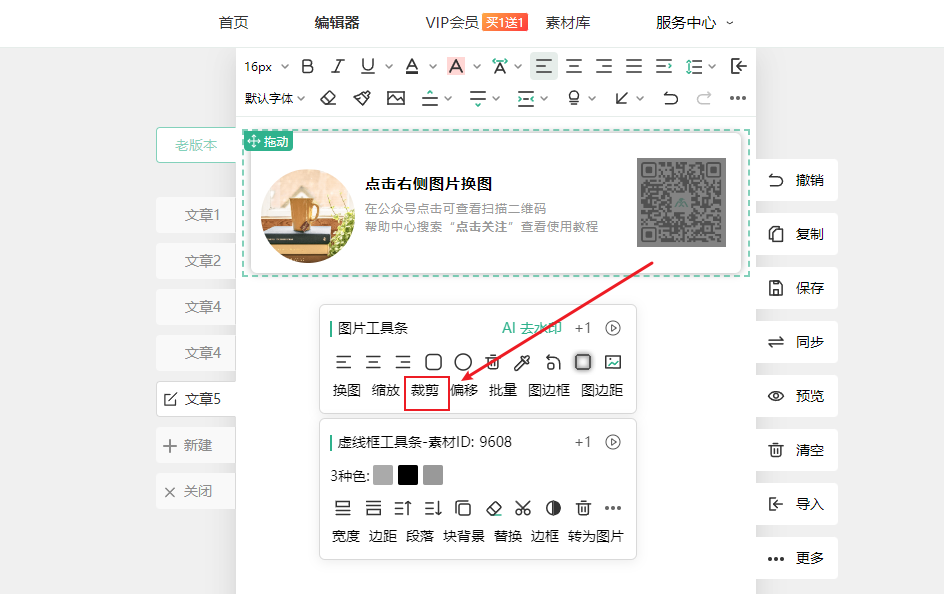944x594 pixels.
Task: Toggle image shadow square in 图片工具条
Action: click(583, 362)
